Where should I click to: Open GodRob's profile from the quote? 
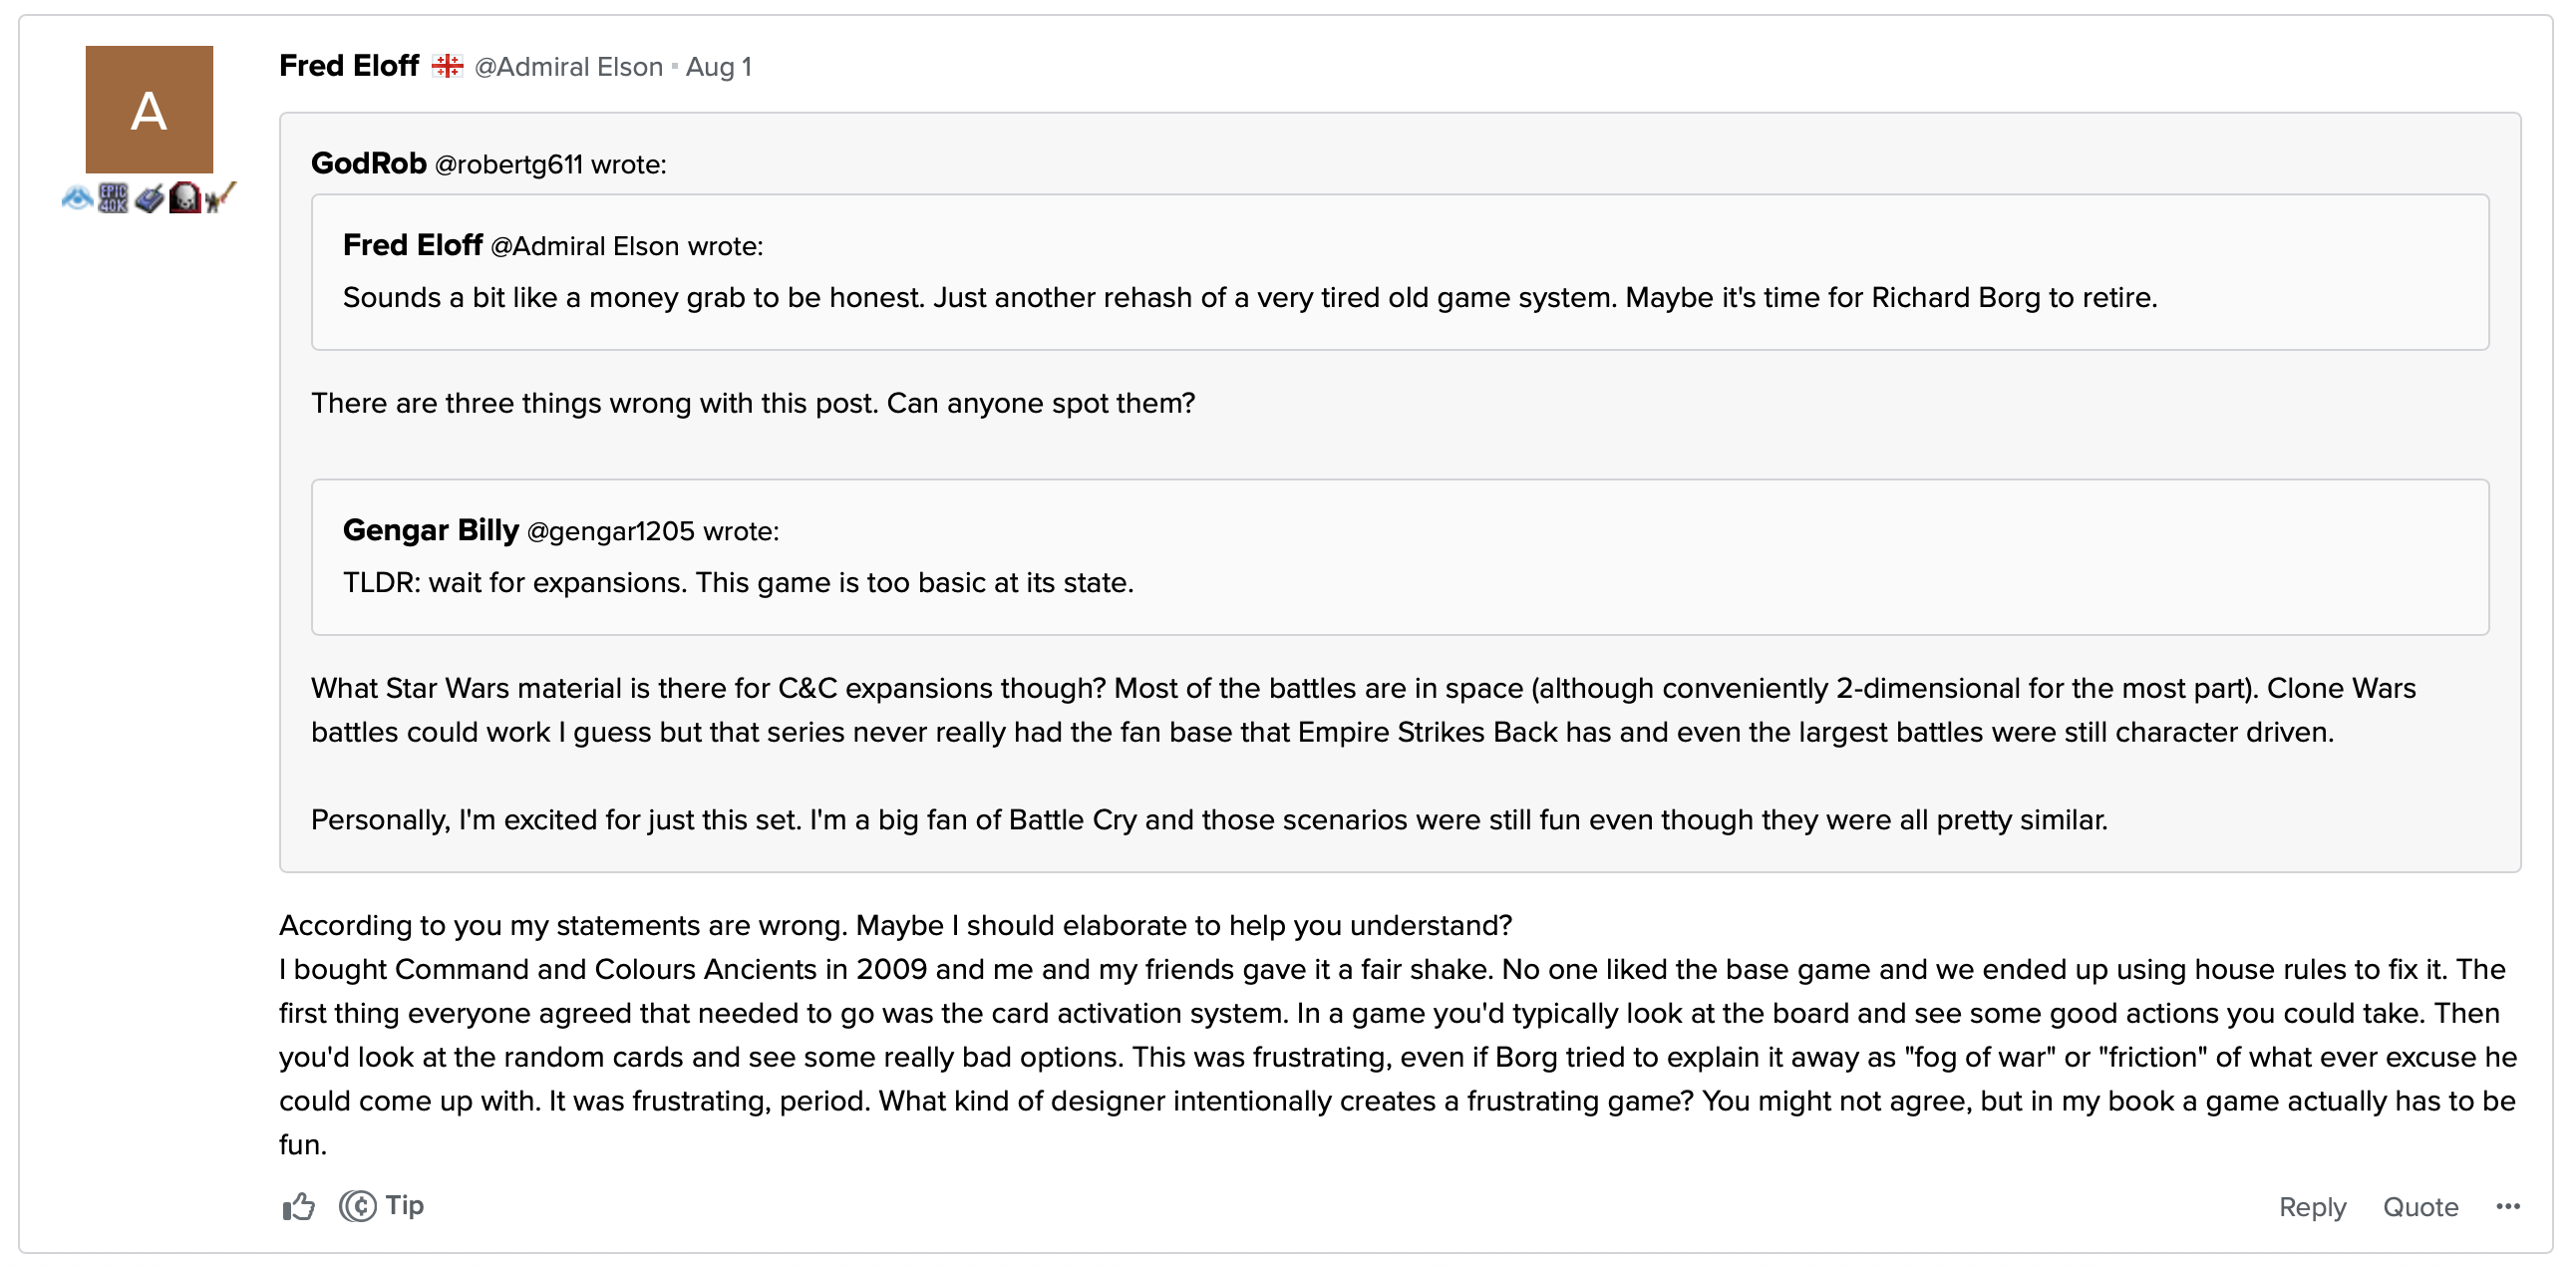click(x=369, y=163)
